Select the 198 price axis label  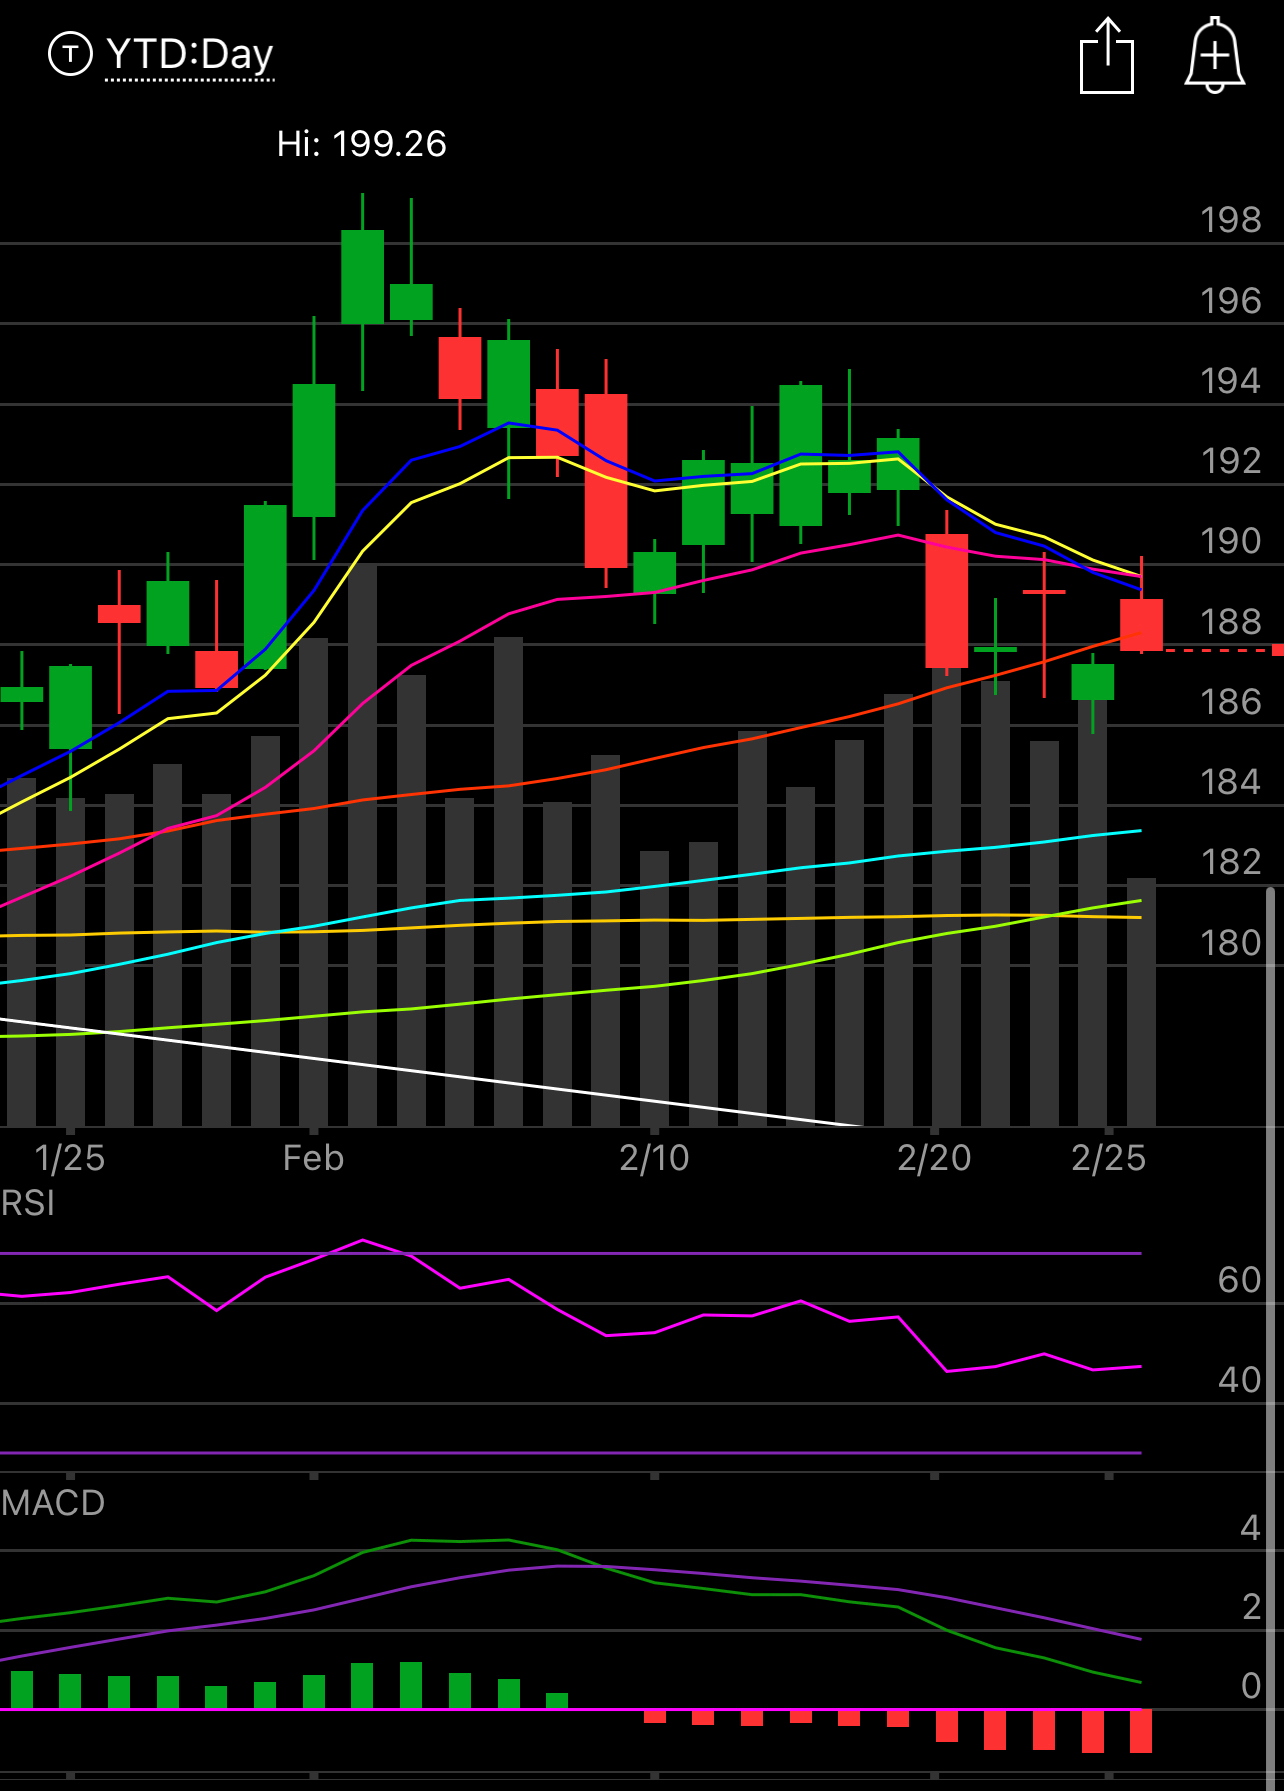coord(1231,220)
